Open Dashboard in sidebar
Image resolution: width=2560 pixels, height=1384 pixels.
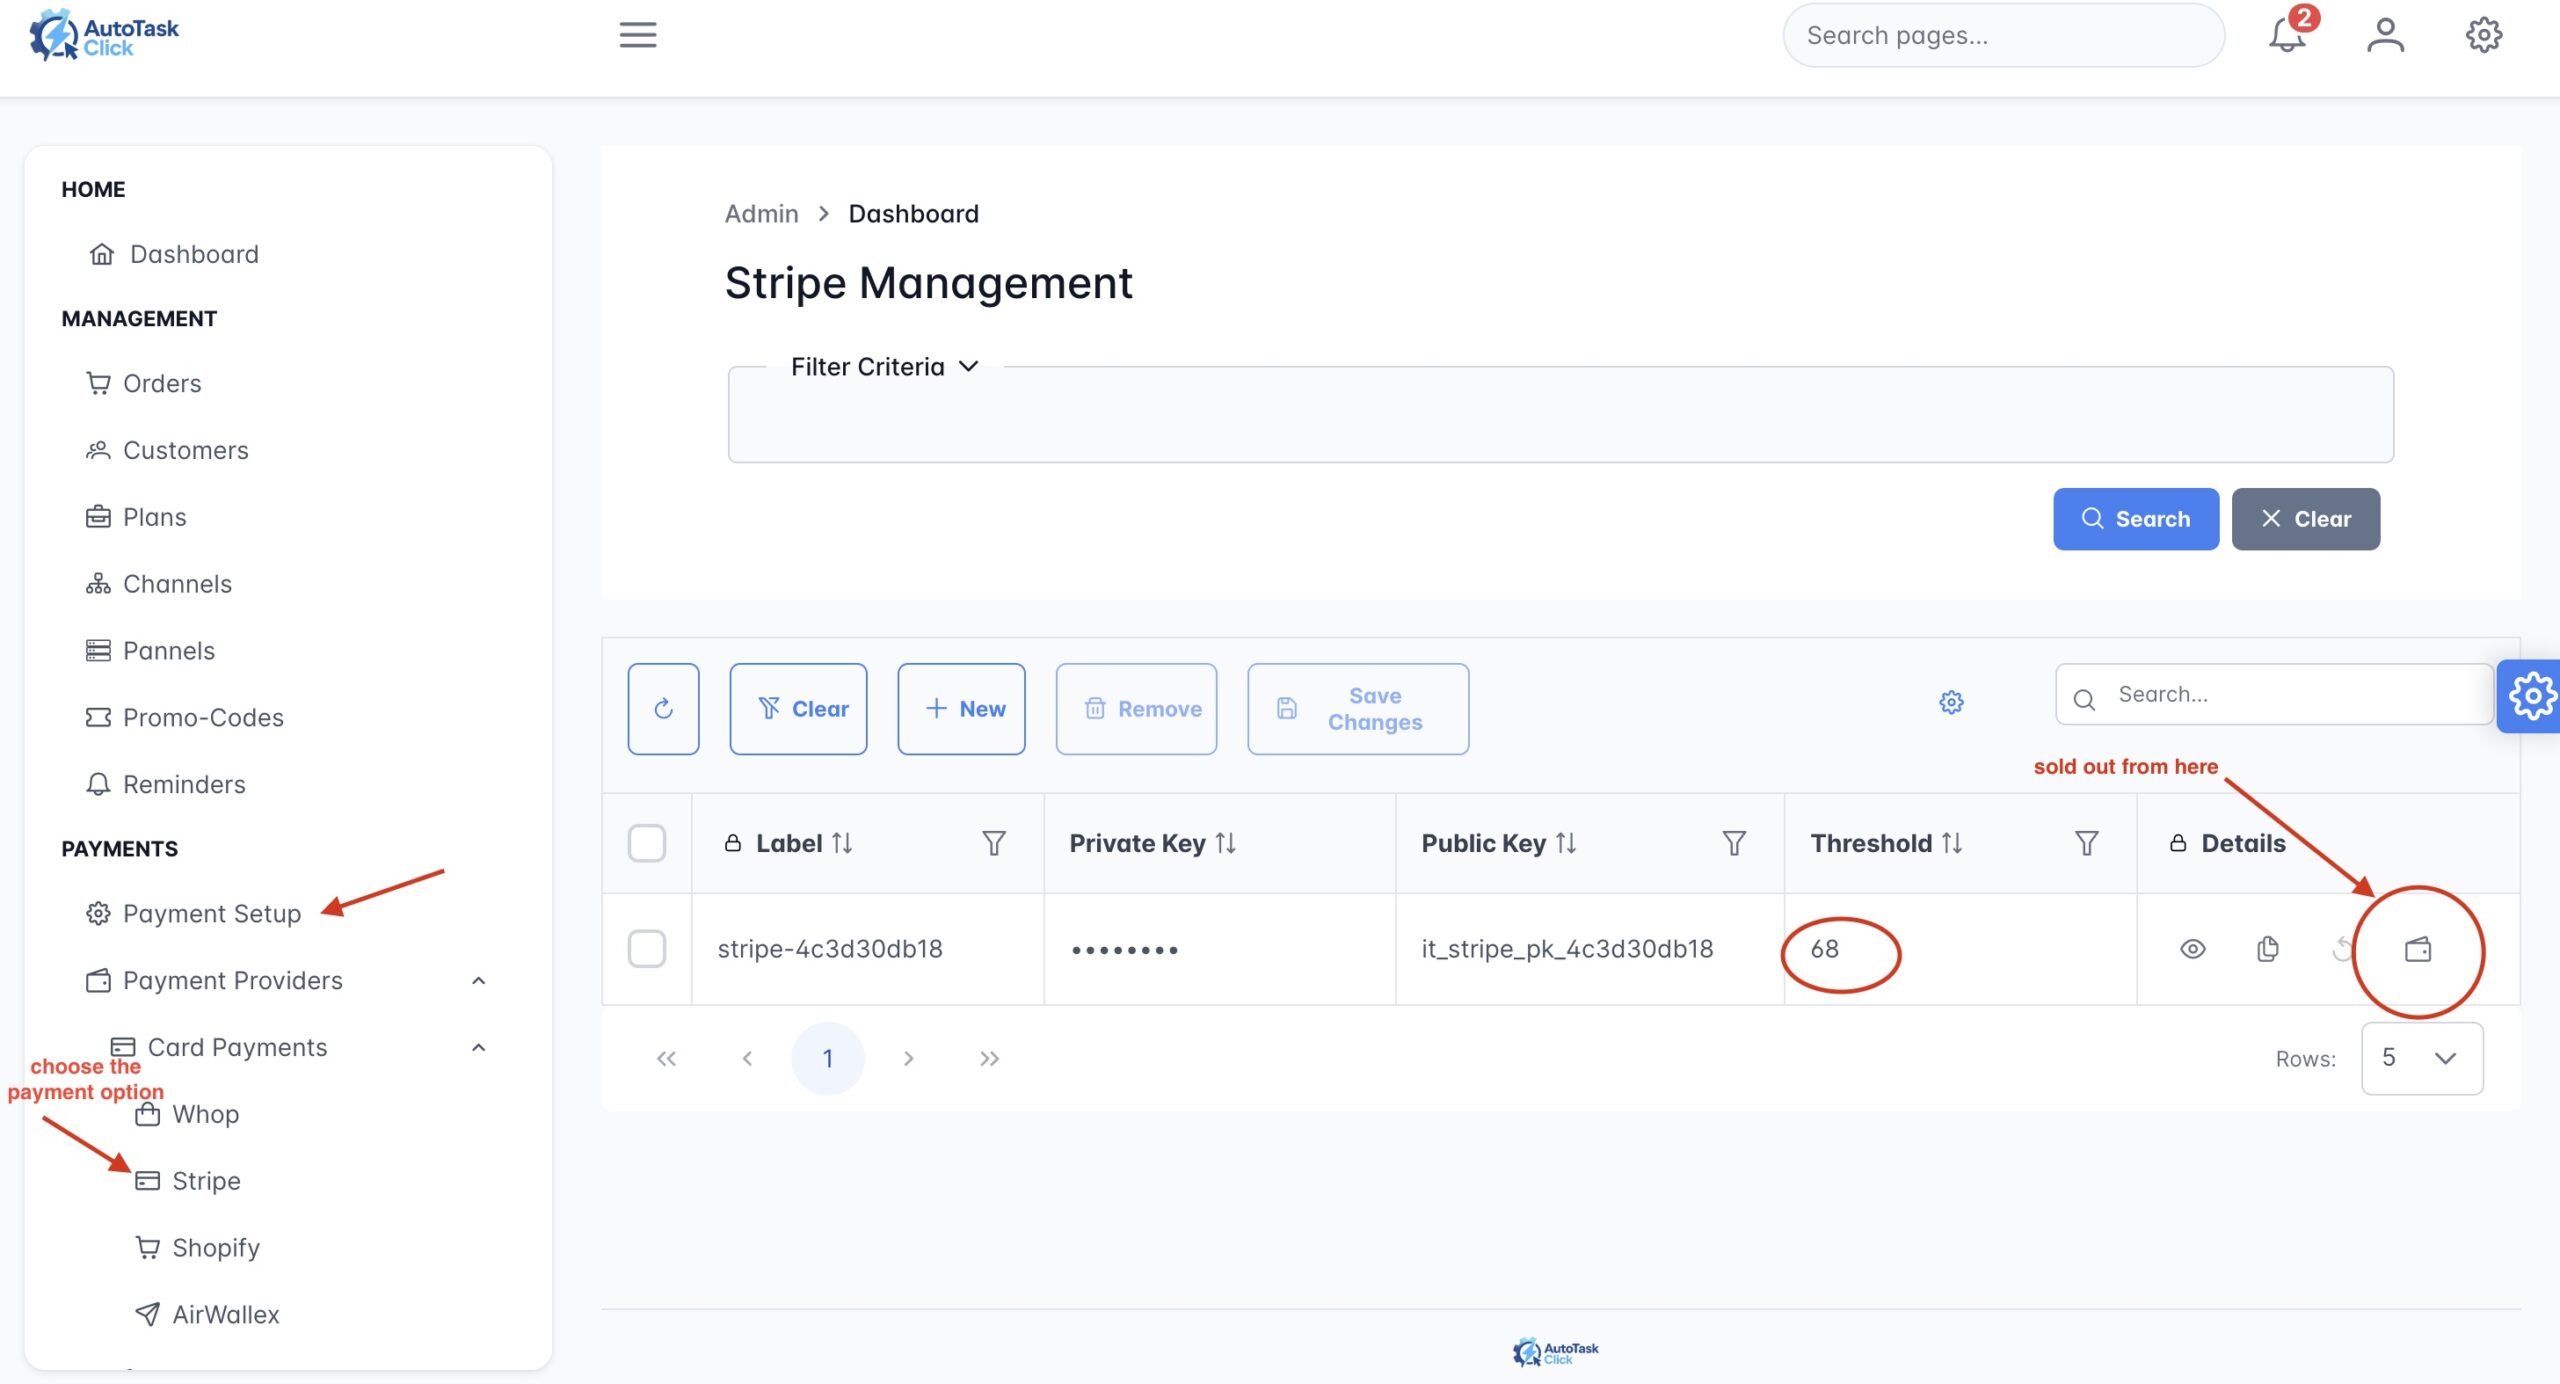pyautogui.click(x=174, y=254)
